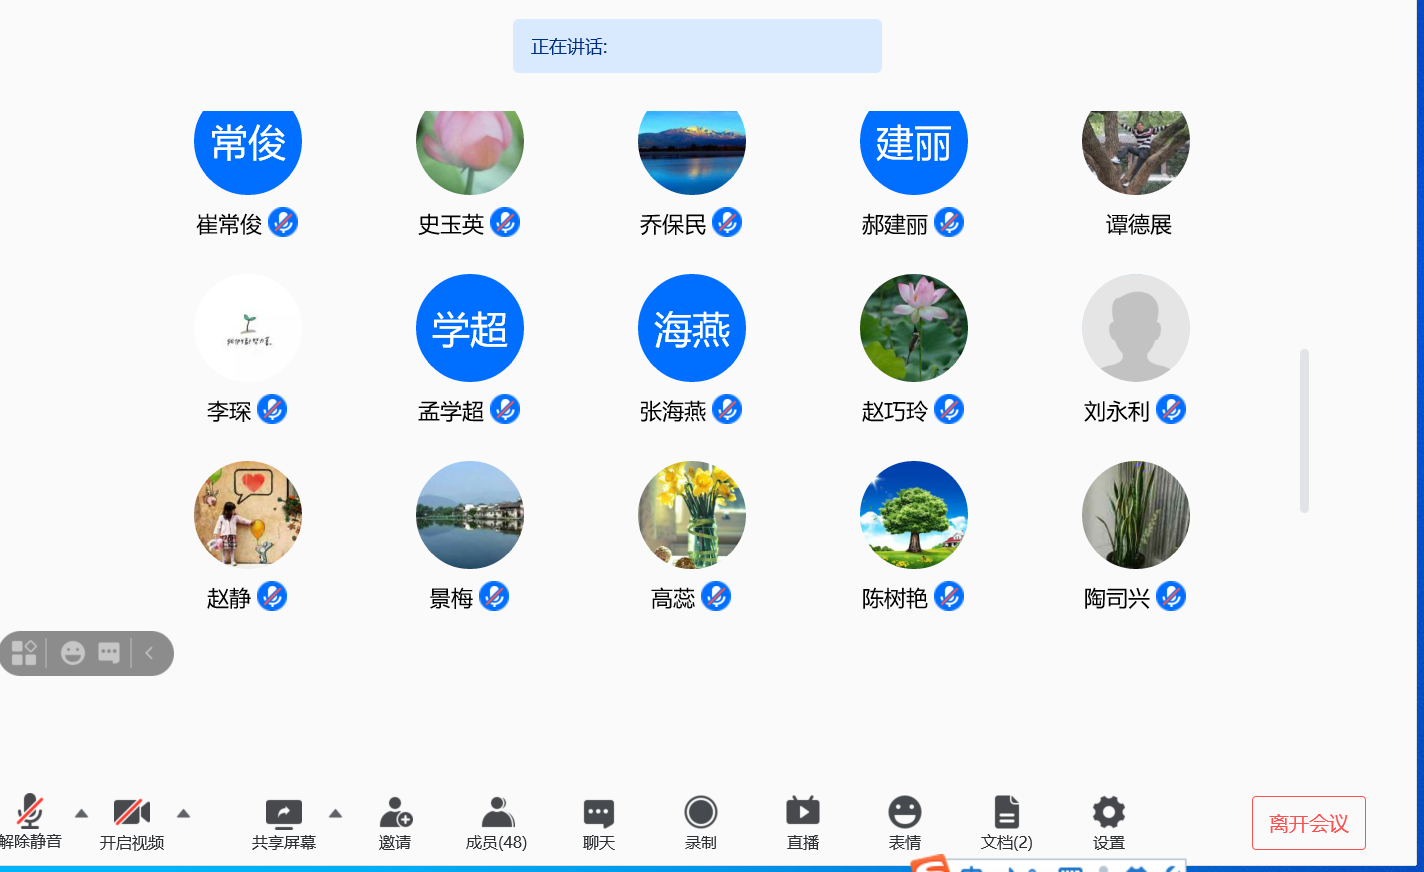Select 张海燕 participant avatar
Image resolution: width=1424 pixels, height=872 pixels.
pos(692,328)
